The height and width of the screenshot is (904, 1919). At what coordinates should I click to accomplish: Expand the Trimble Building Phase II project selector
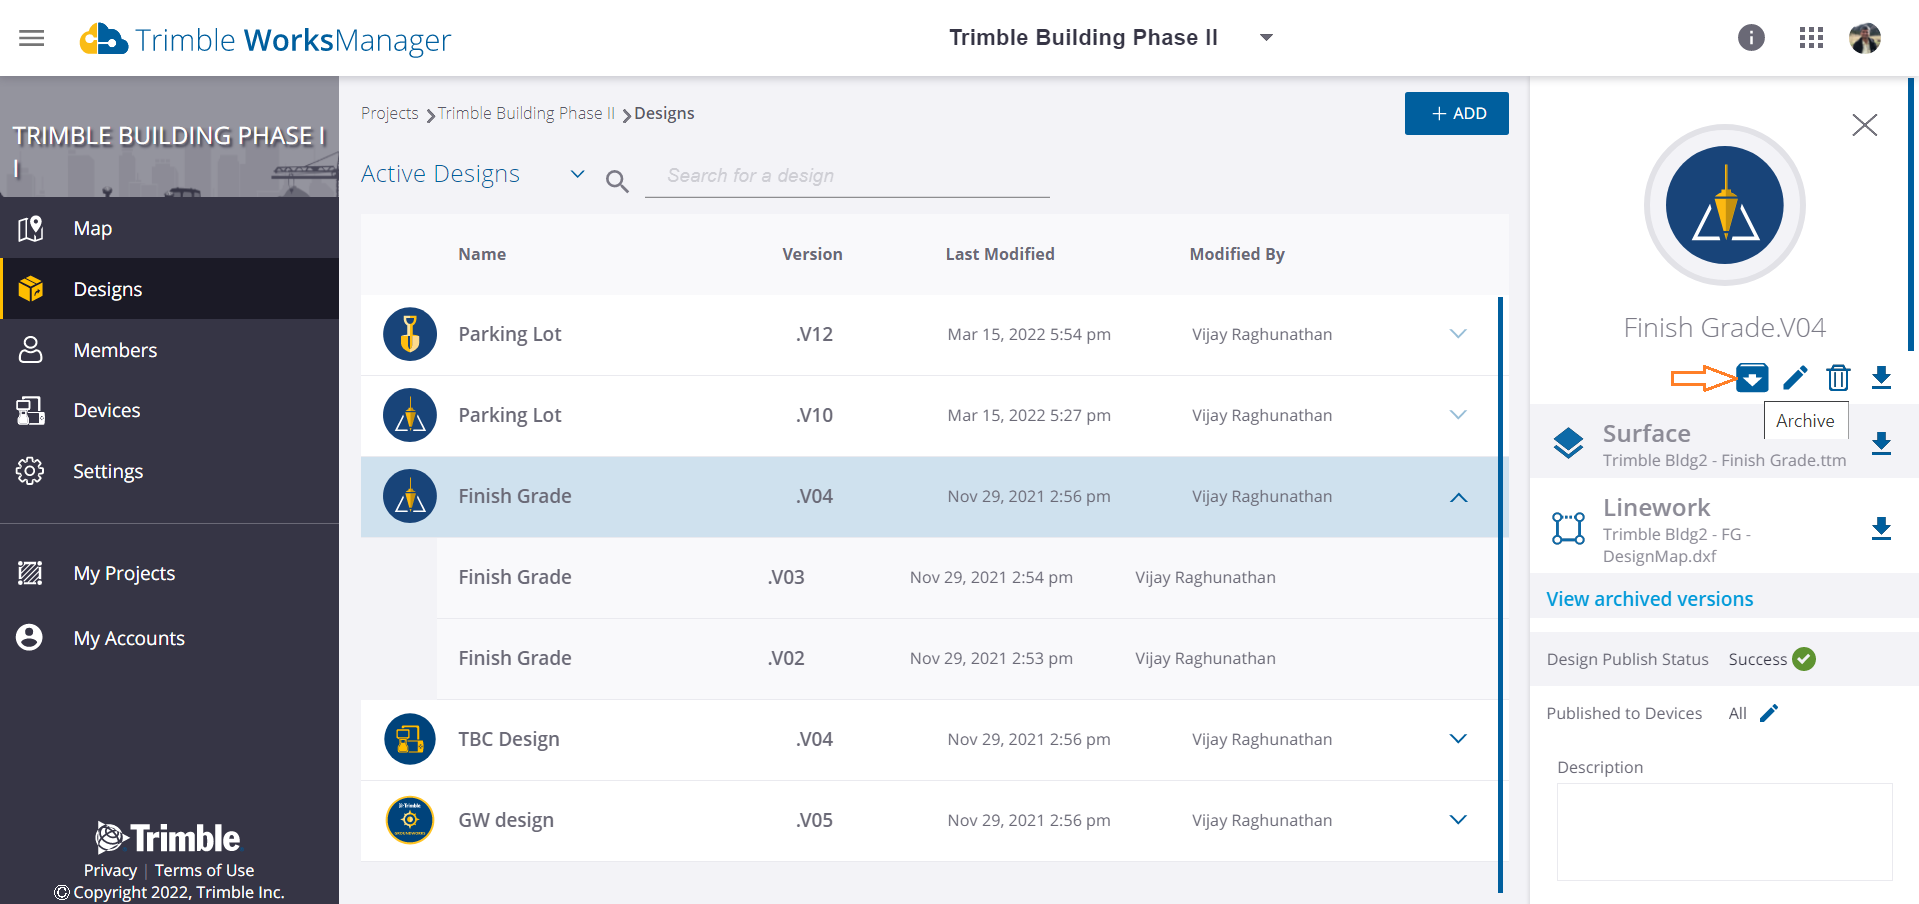(x=1266, y=37)
